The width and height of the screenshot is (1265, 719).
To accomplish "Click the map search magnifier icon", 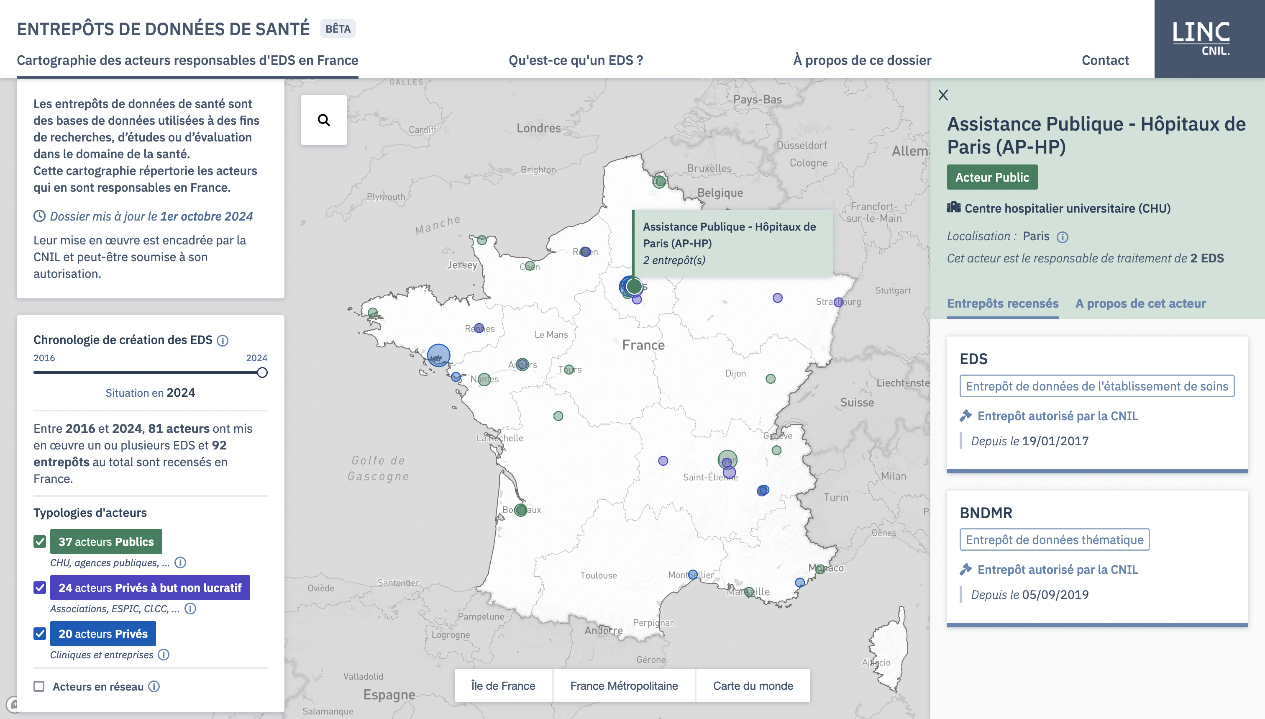I will coord(324,120).
